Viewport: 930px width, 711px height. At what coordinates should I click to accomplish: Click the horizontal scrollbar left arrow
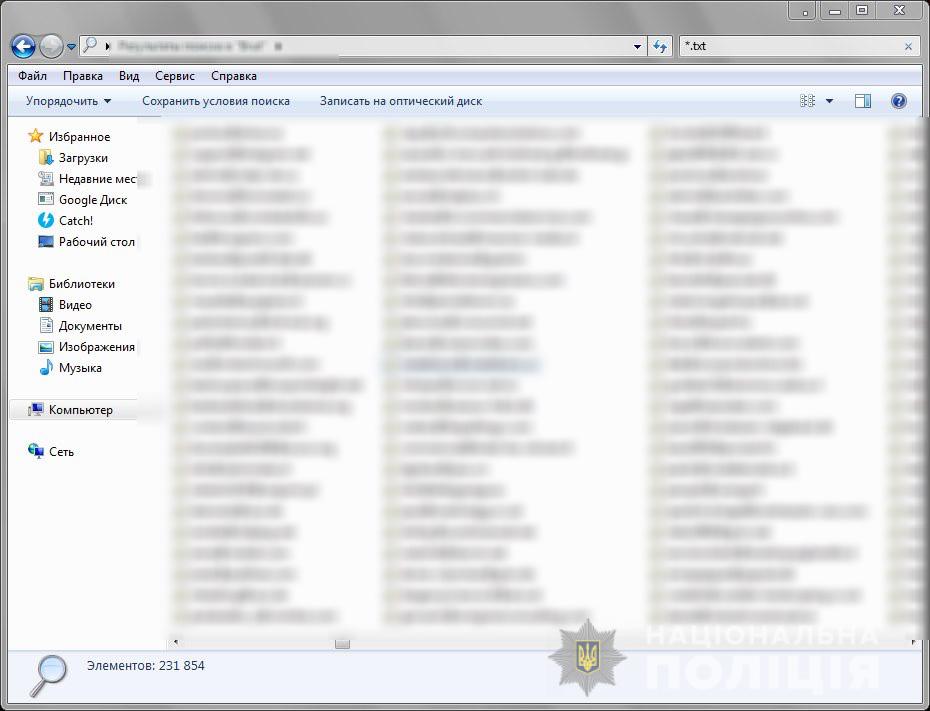tap(175, 642)
